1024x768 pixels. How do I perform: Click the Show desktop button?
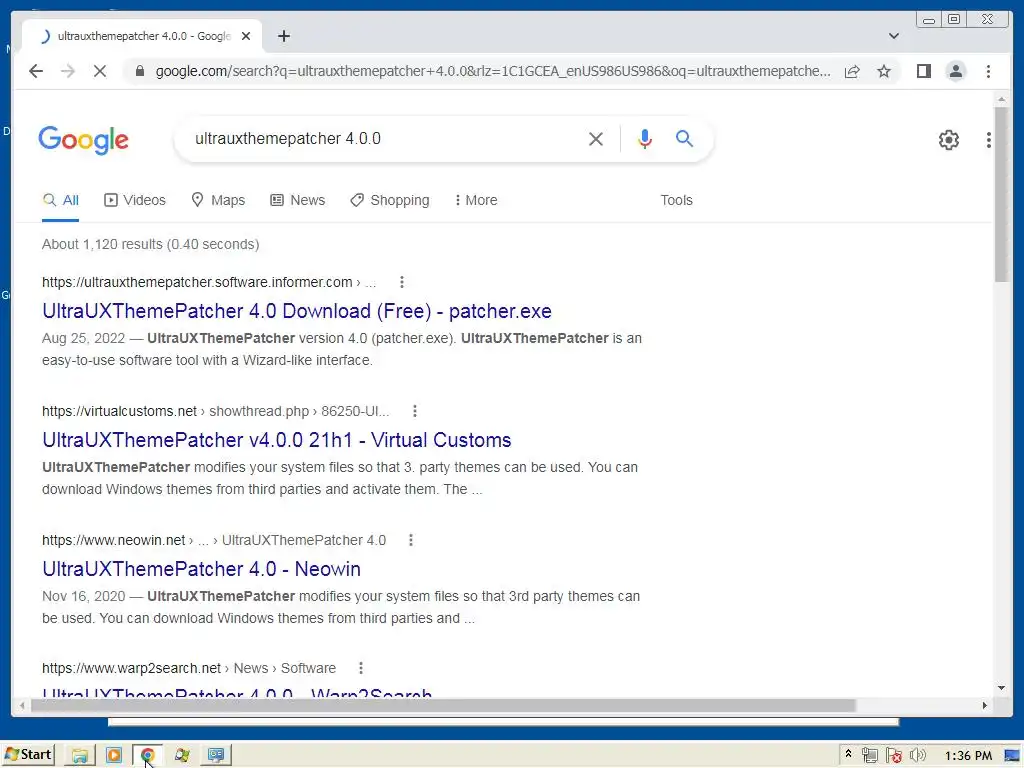[1013, 756]
